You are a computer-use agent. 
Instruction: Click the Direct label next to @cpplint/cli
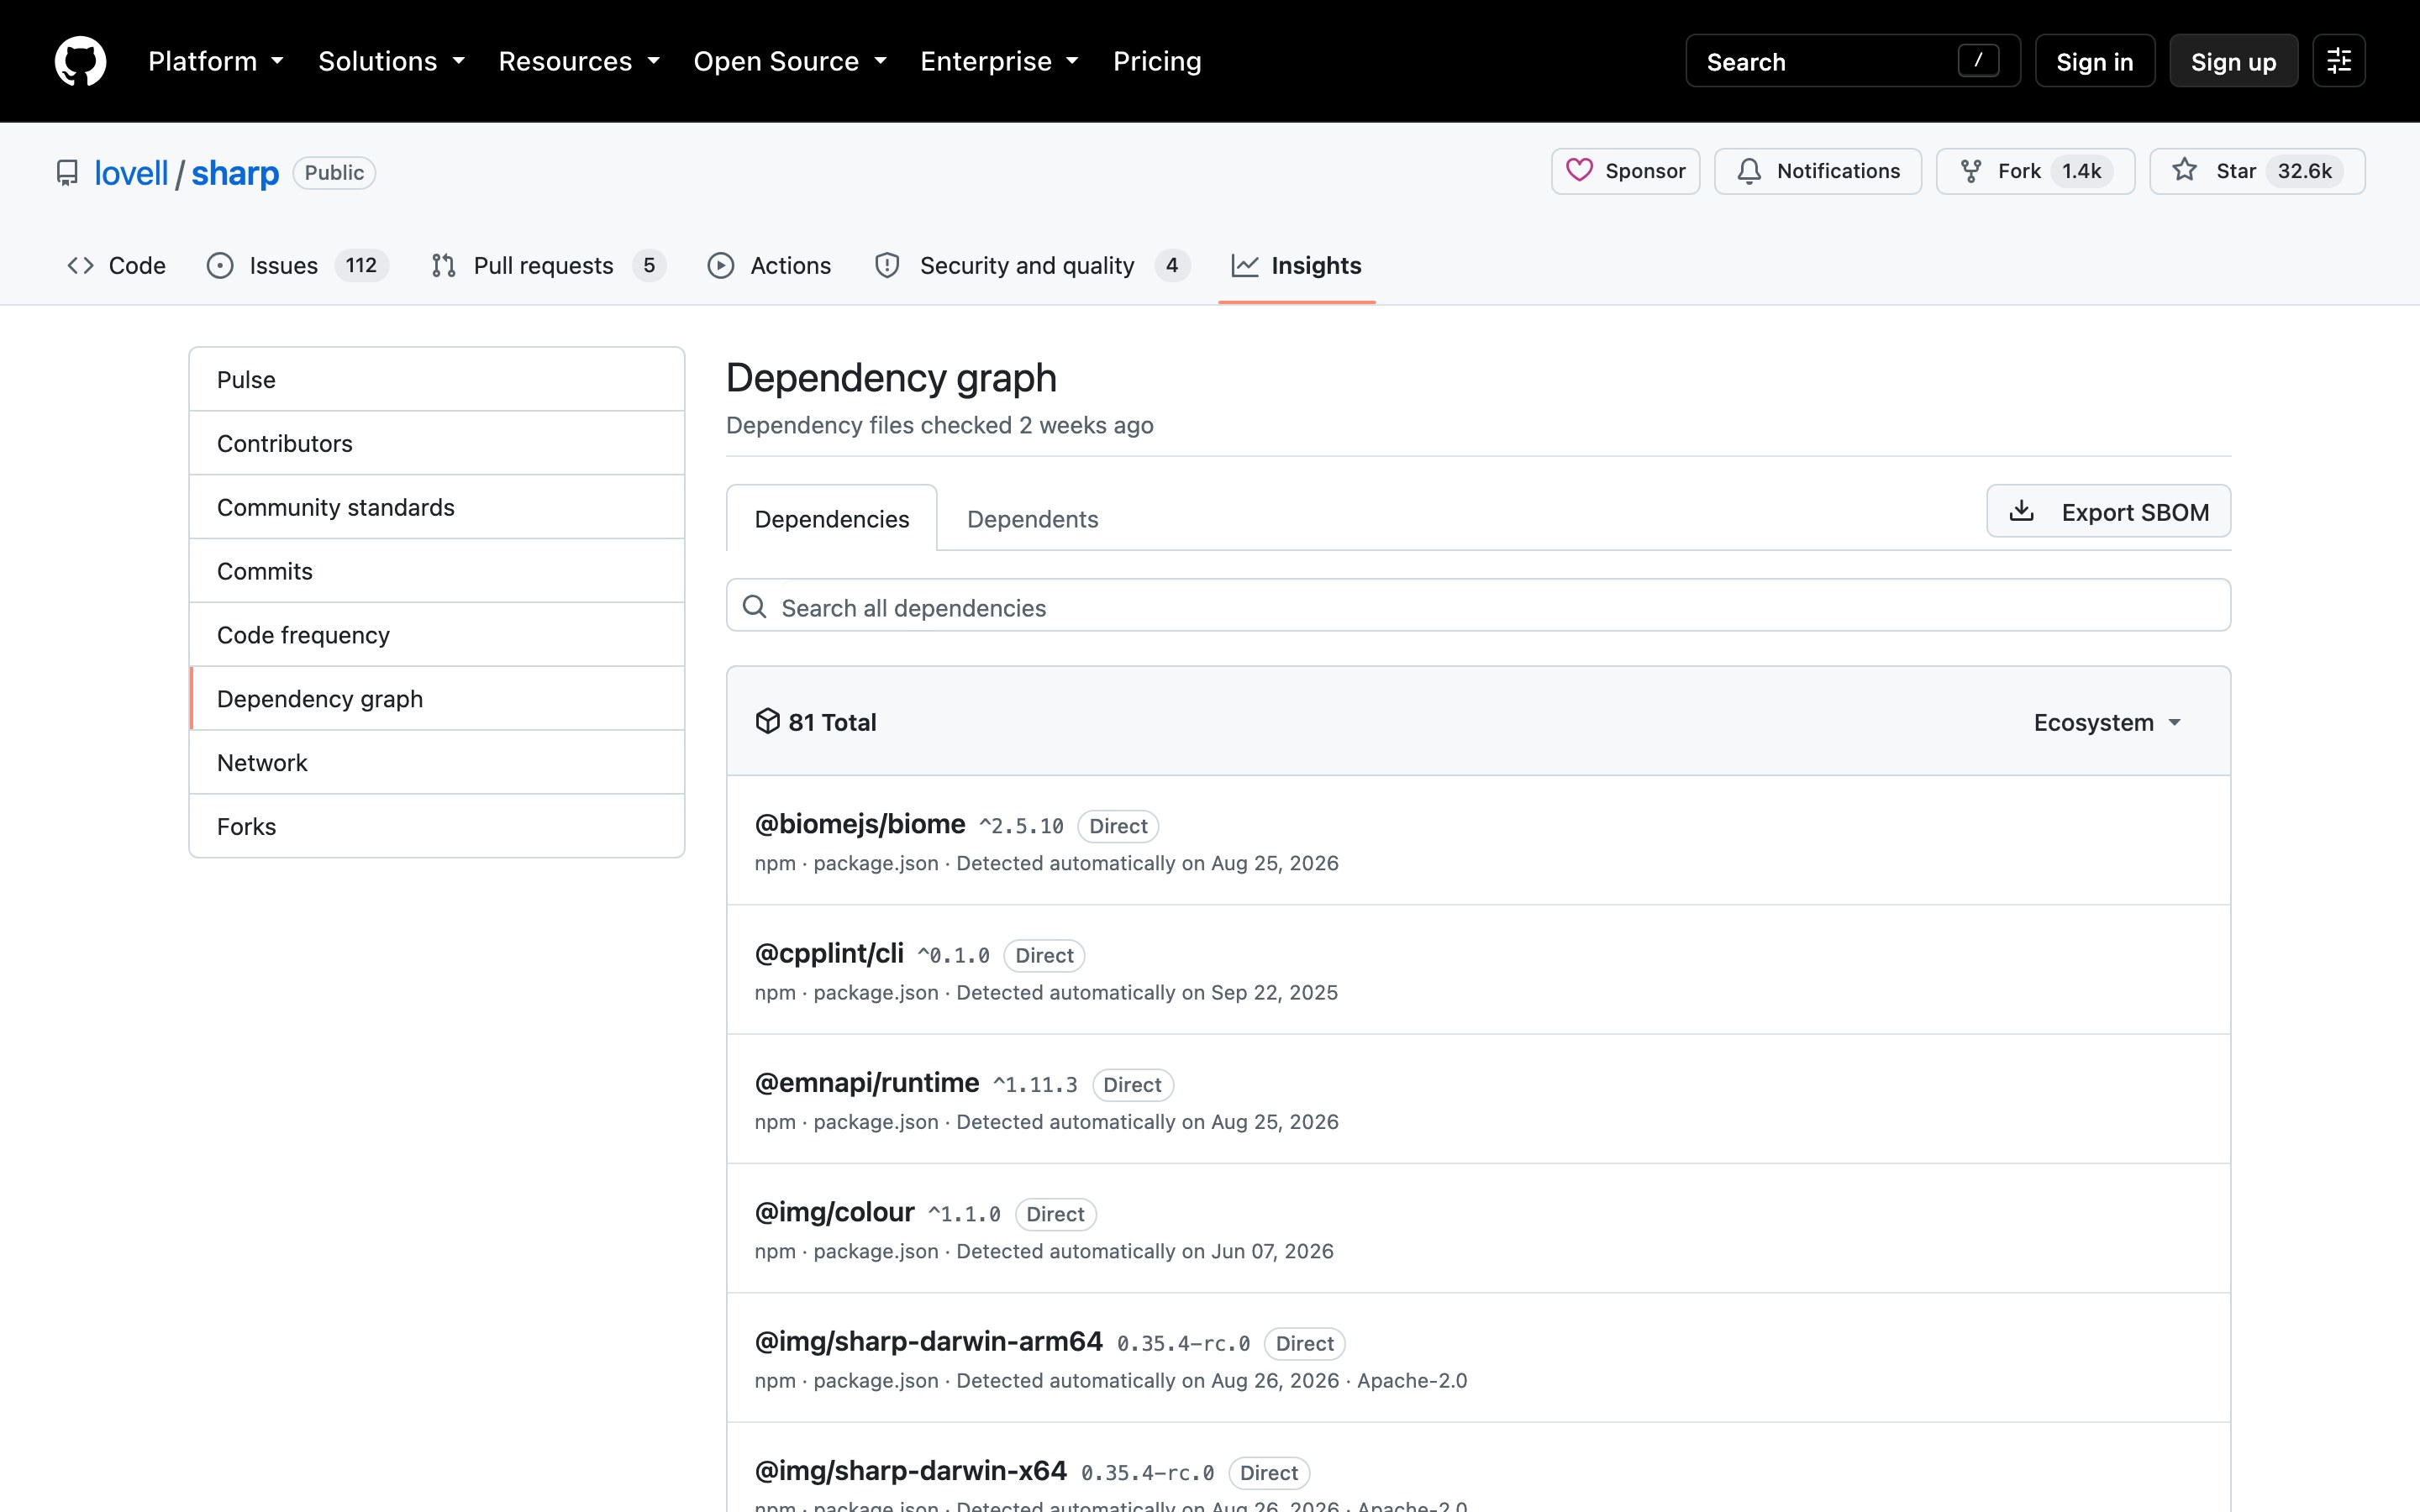click(x=1044, y=955)
